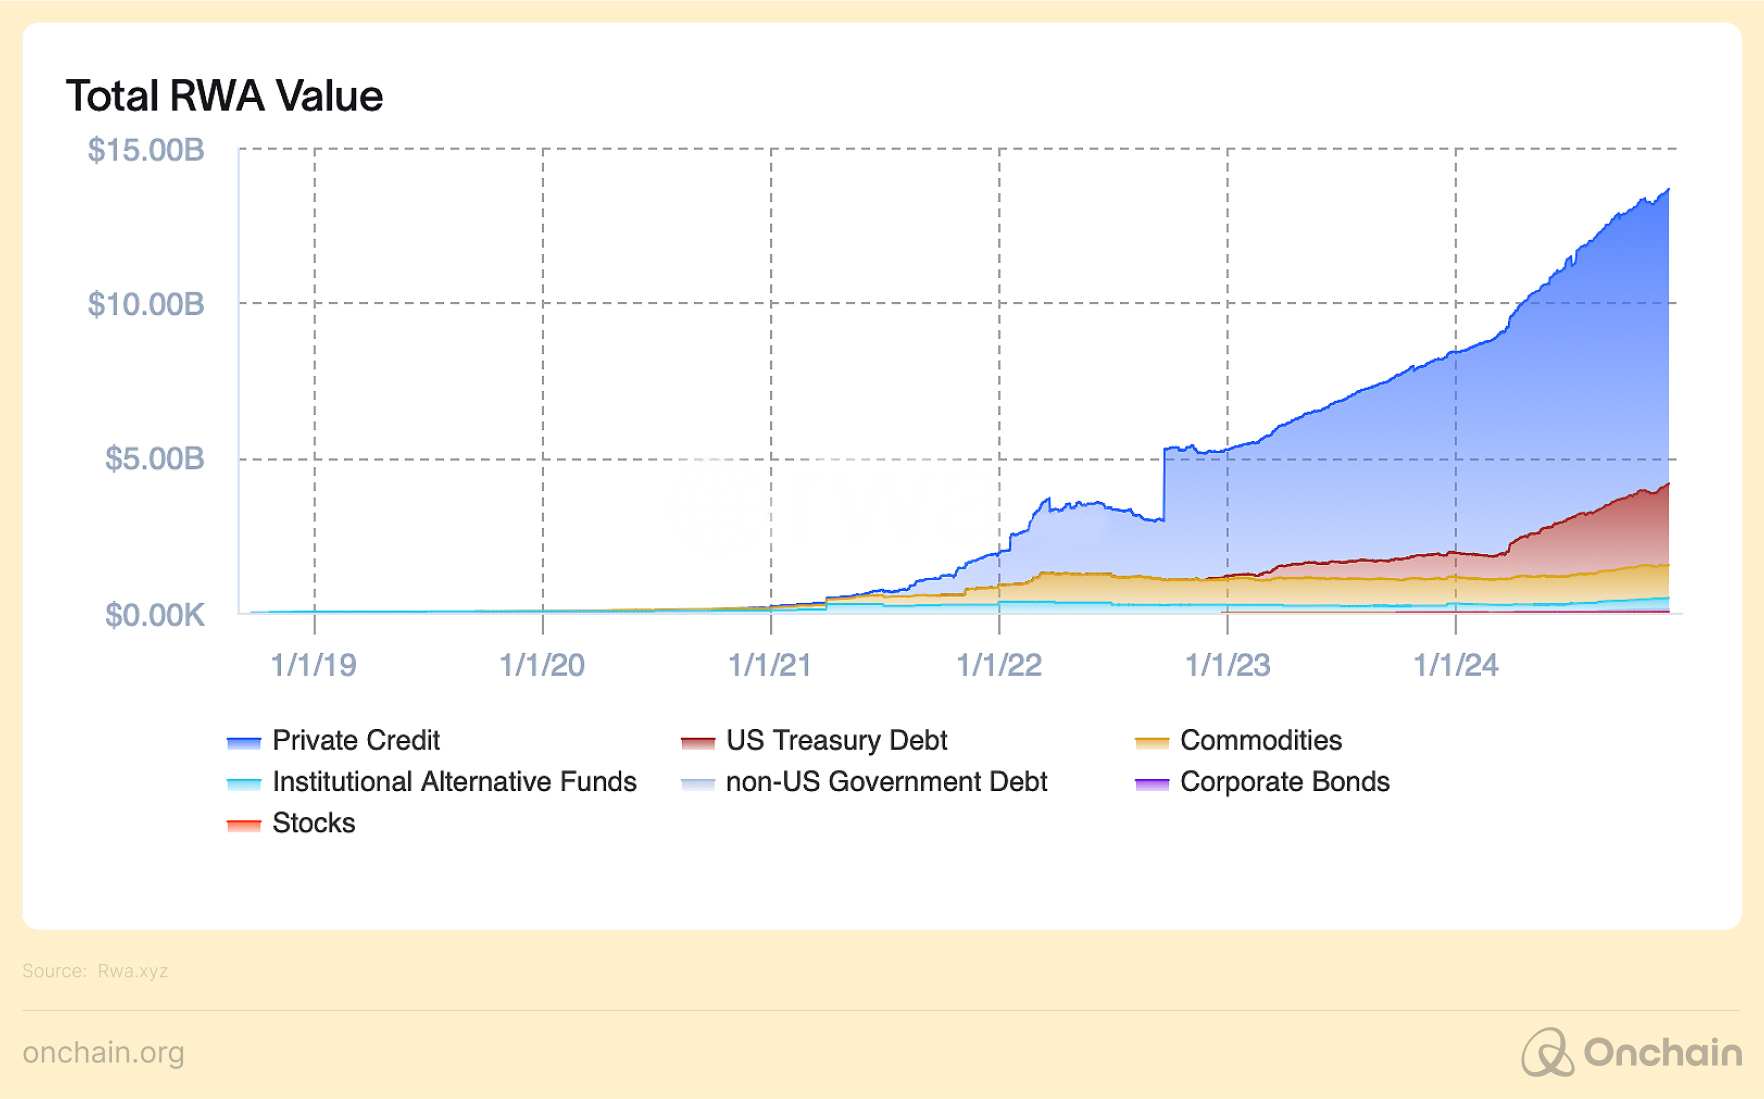1764x1099 pixels.
Task: Click the Source: Rwa.xyz attribution
Action: (x=95, y=971)
